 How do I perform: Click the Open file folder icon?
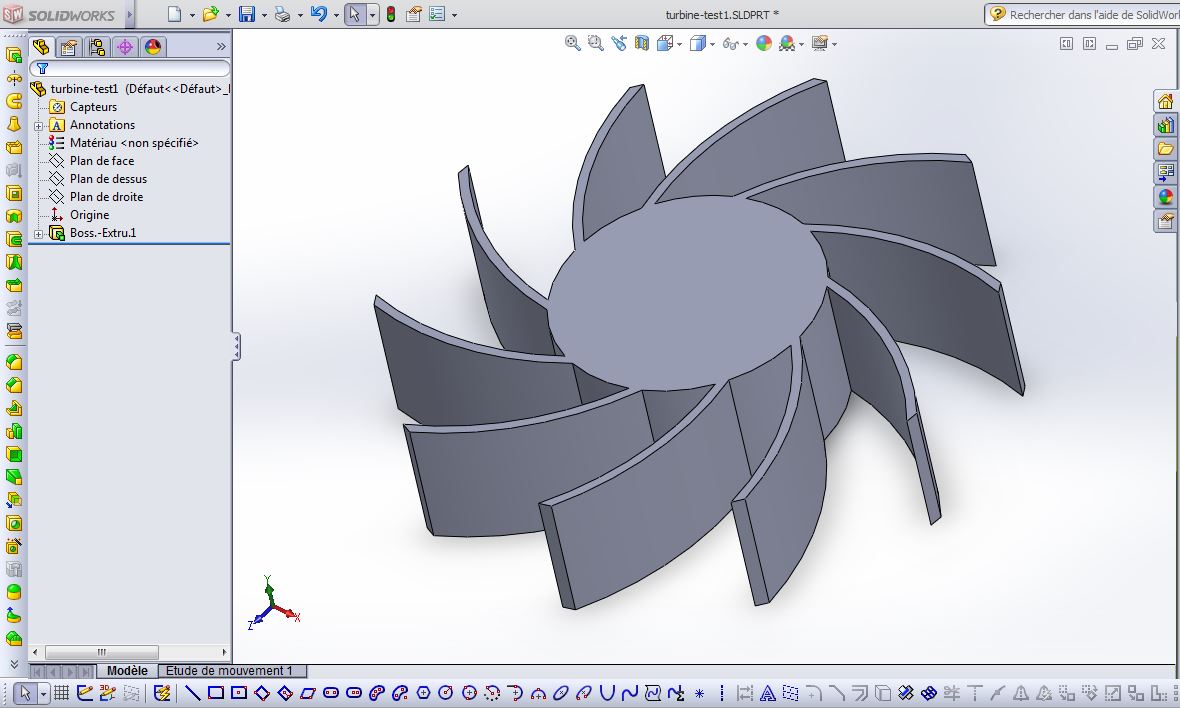pos(211,14)
